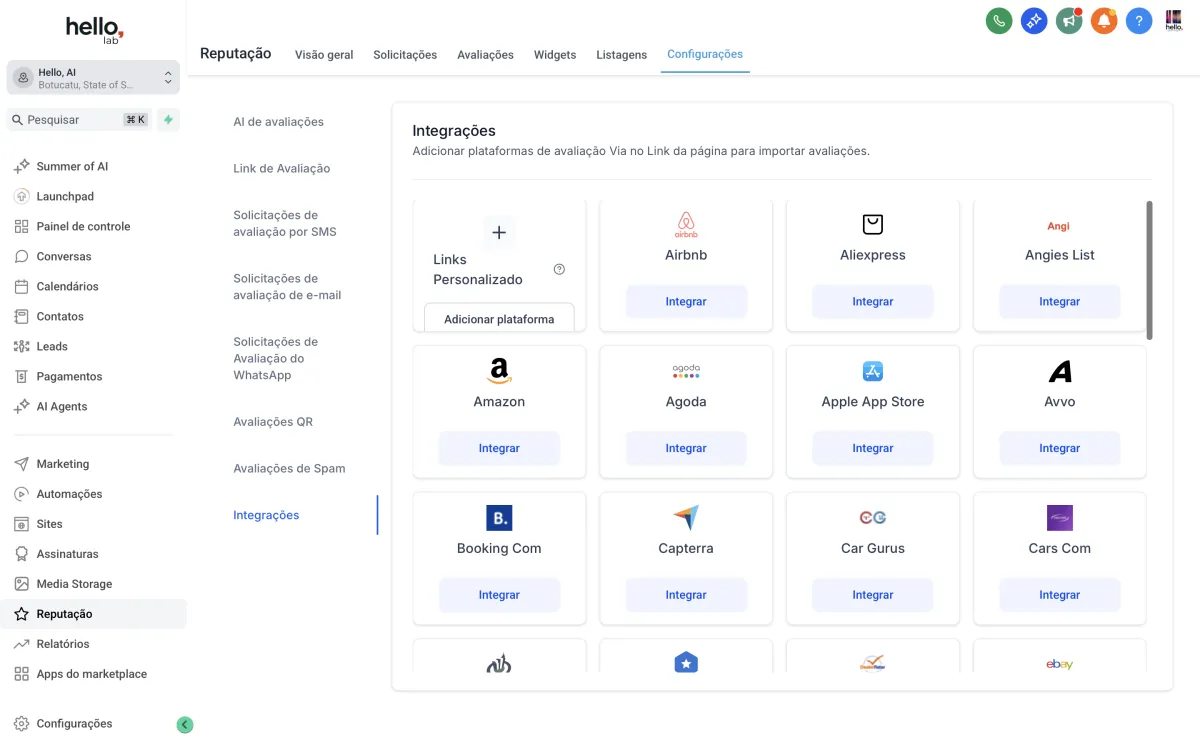This screenshot has height=750, width=1200.
Task: Click the green phone call icon
Action: pos(999,21)
